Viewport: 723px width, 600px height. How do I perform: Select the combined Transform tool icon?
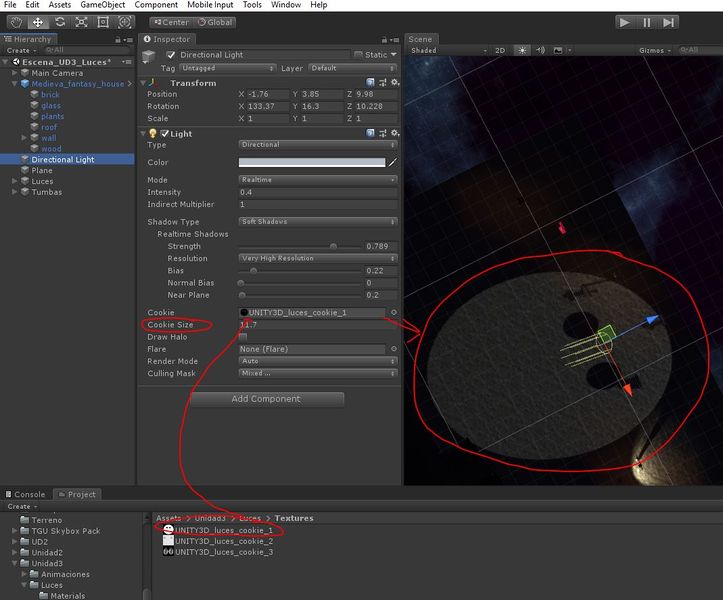(124, 22)
